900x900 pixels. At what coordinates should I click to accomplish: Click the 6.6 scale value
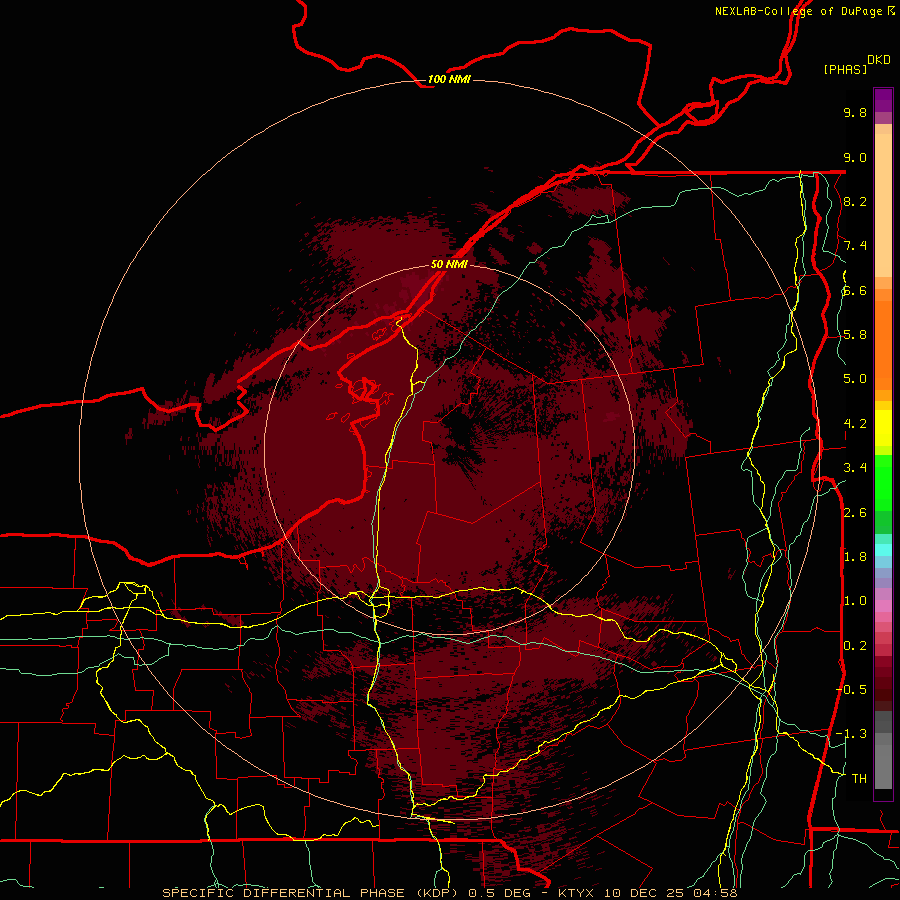855,290
